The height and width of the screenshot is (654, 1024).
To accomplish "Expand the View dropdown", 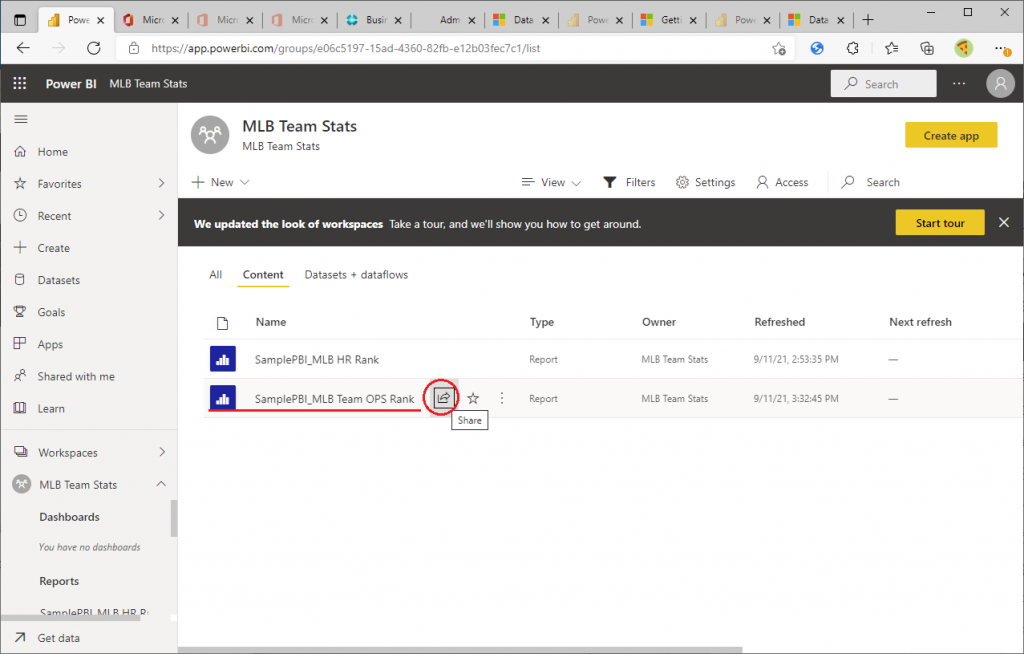I will (551, 182).
